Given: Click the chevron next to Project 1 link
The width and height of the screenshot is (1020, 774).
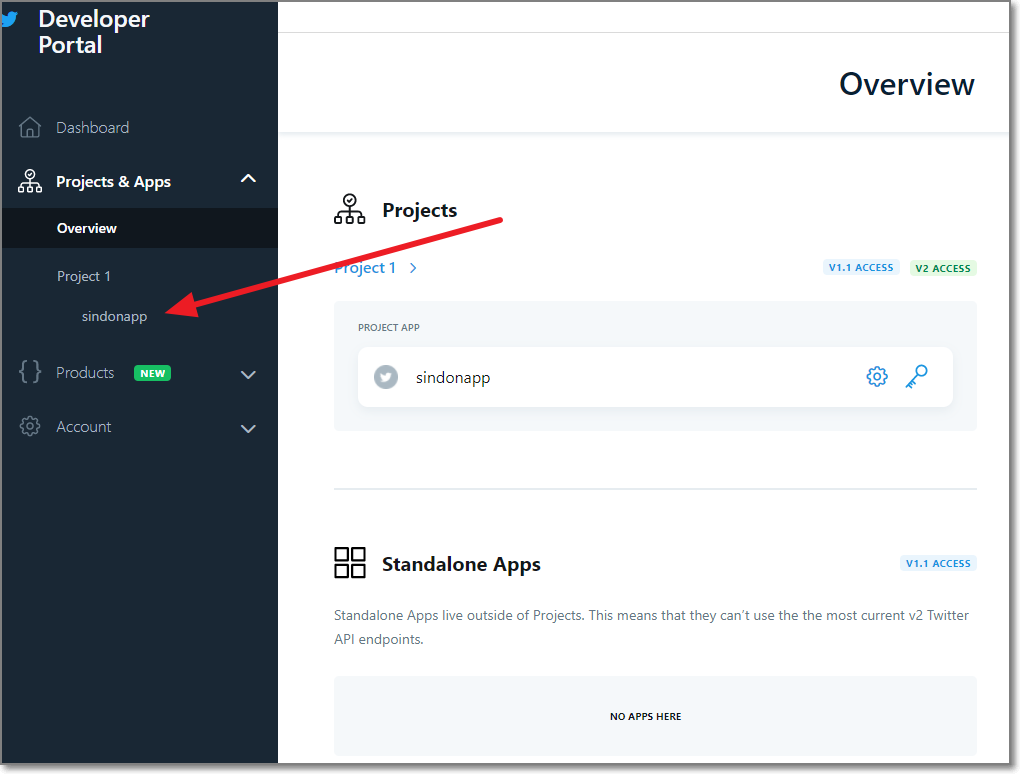Looking at the screenshot, I should click(413, 268).
